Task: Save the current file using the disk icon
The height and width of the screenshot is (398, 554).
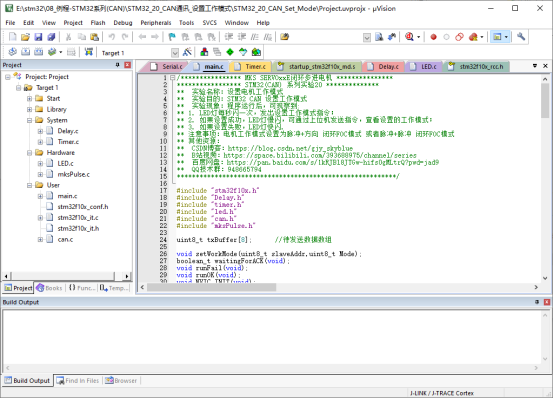Action: (38, 37)
